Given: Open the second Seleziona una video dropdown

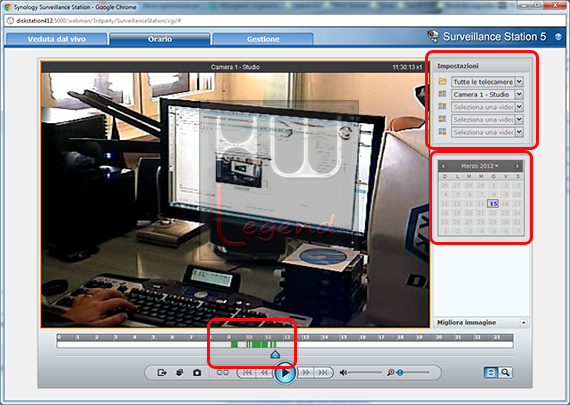Looking at the screenshot, I should coord(487,120).
